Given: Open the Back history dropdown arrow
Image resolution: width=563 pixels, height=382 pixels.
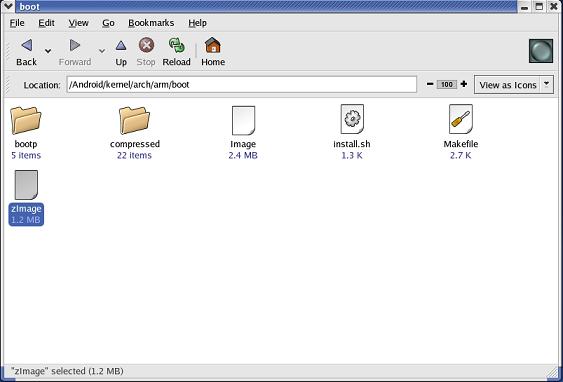Looking at the screenshot, I should 48,51.
